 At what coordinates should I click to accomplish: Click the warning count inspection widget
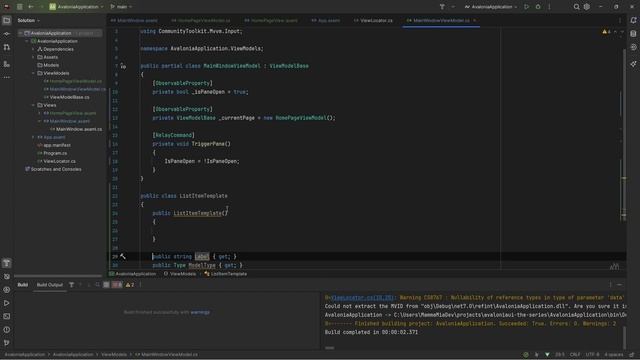pos(607,31)
